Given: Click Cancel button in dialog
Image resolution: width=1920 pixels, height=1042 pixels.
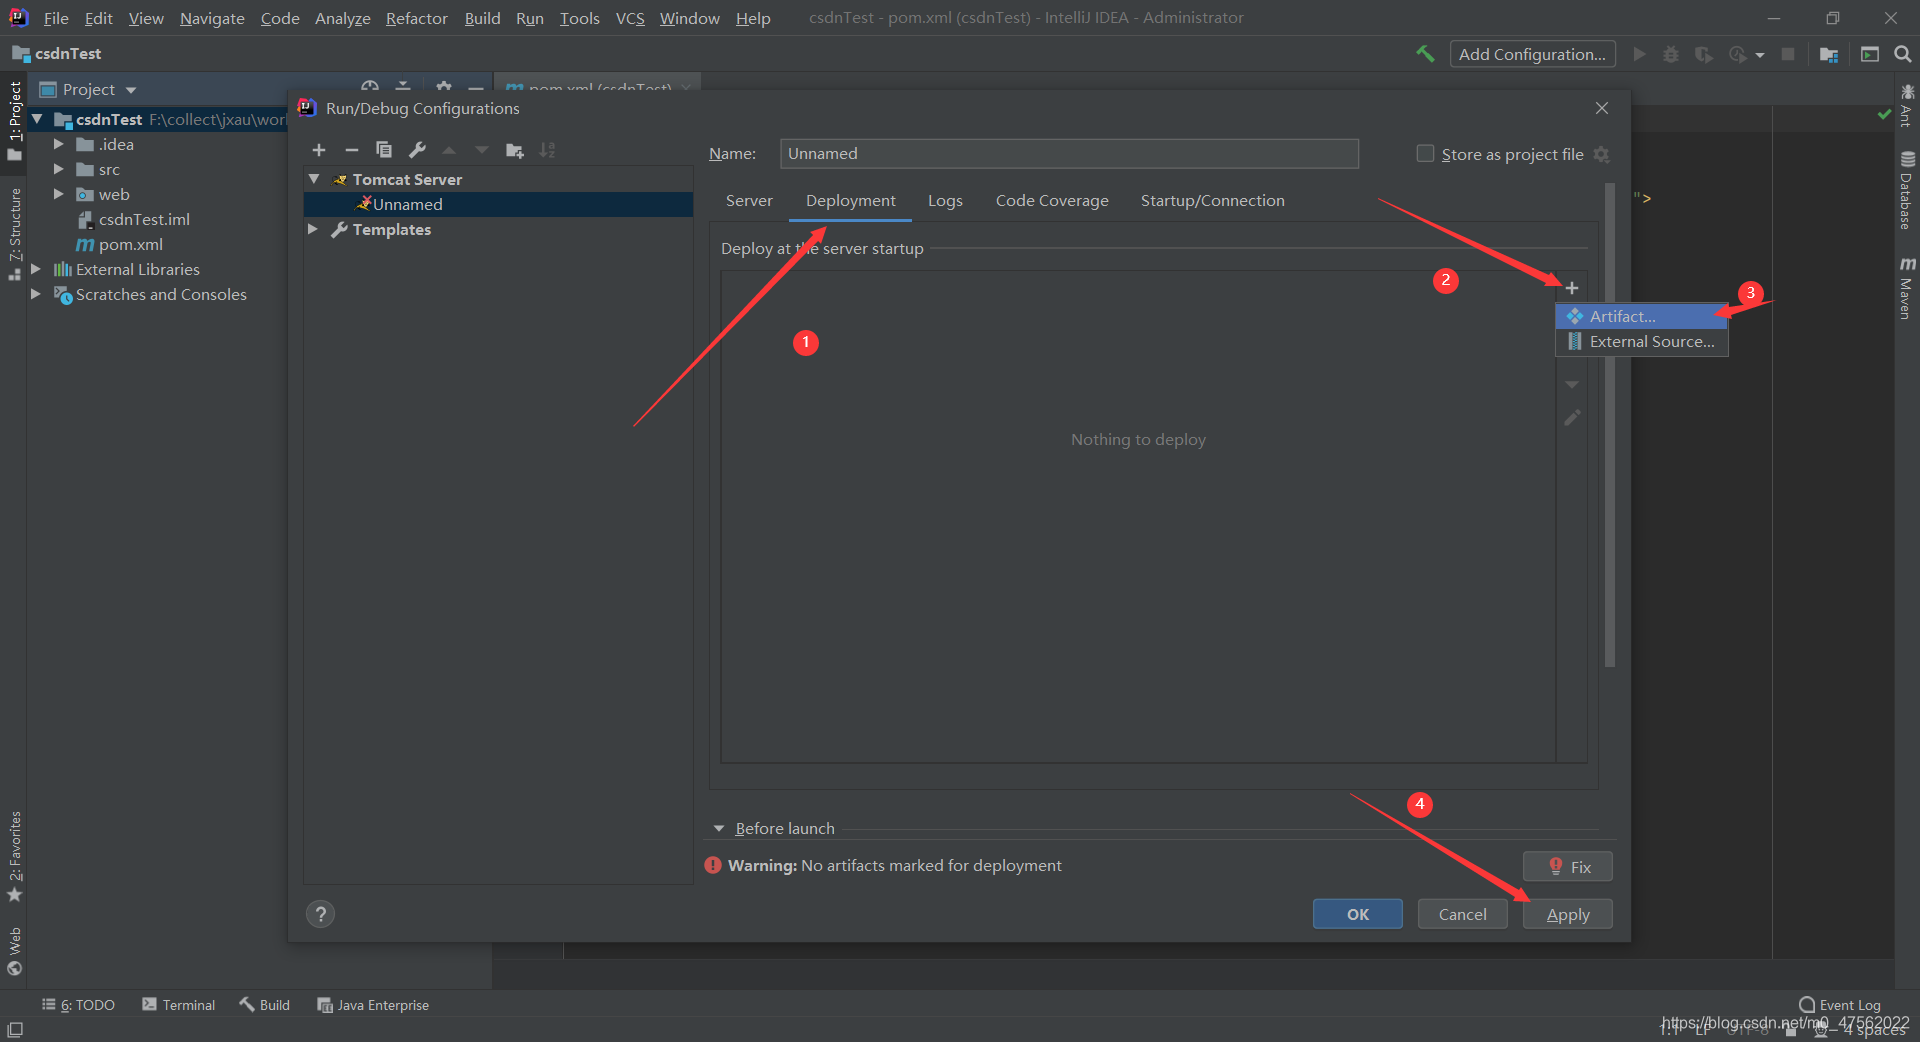Looking at the screenshot, I should 1462,914.
